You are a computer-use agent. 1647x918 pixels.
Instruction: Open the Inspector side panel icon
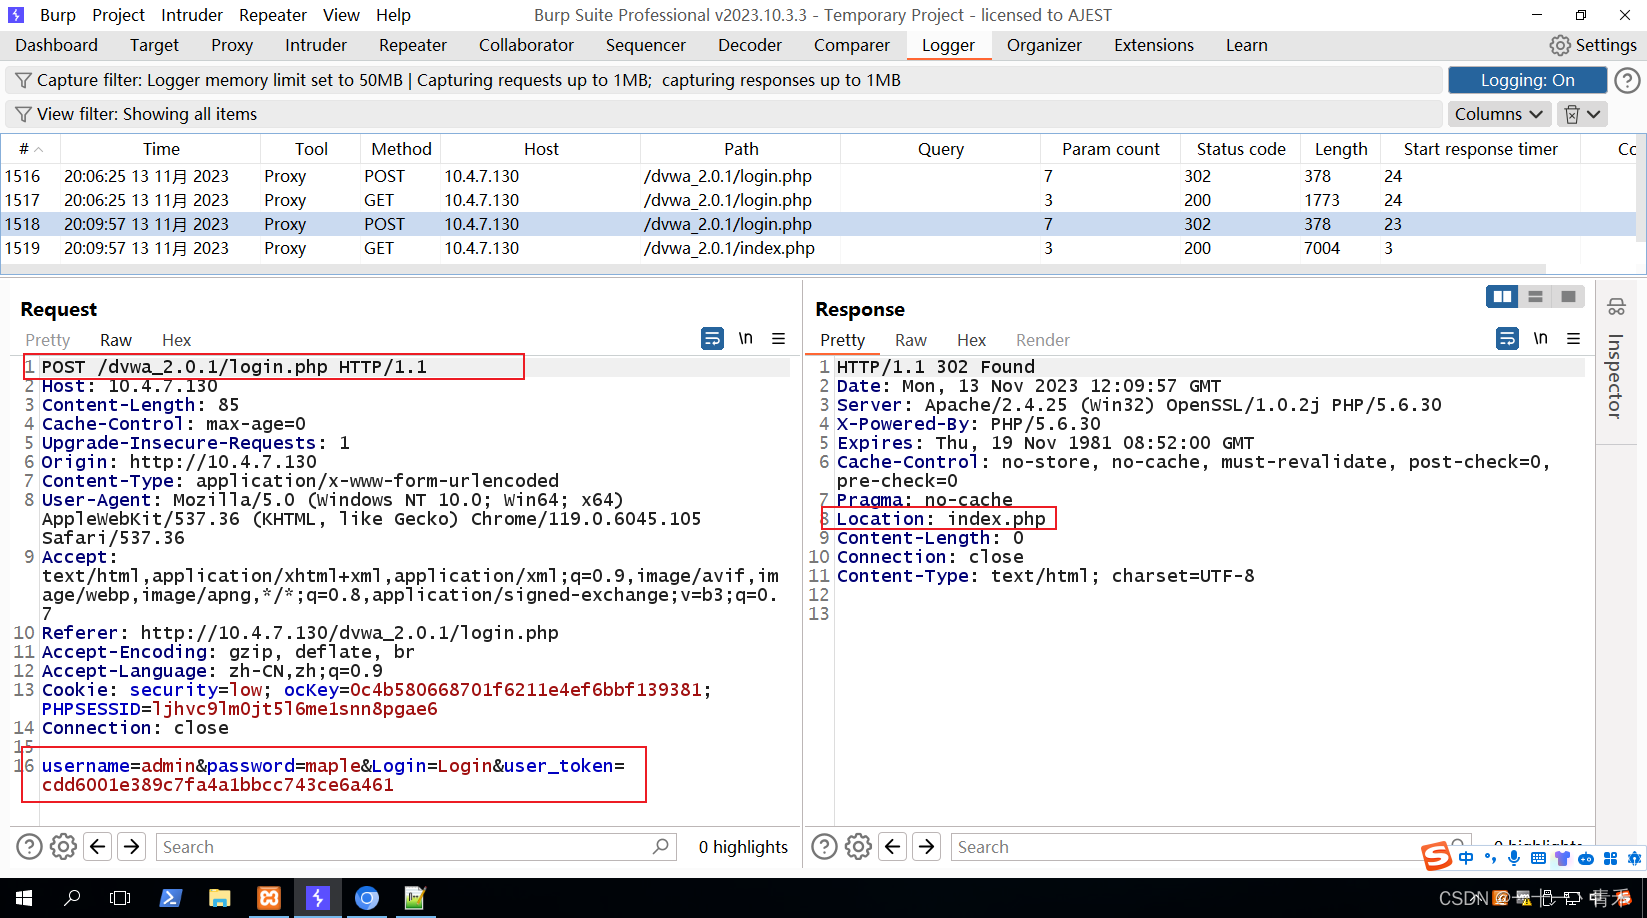click(1616, 307)
